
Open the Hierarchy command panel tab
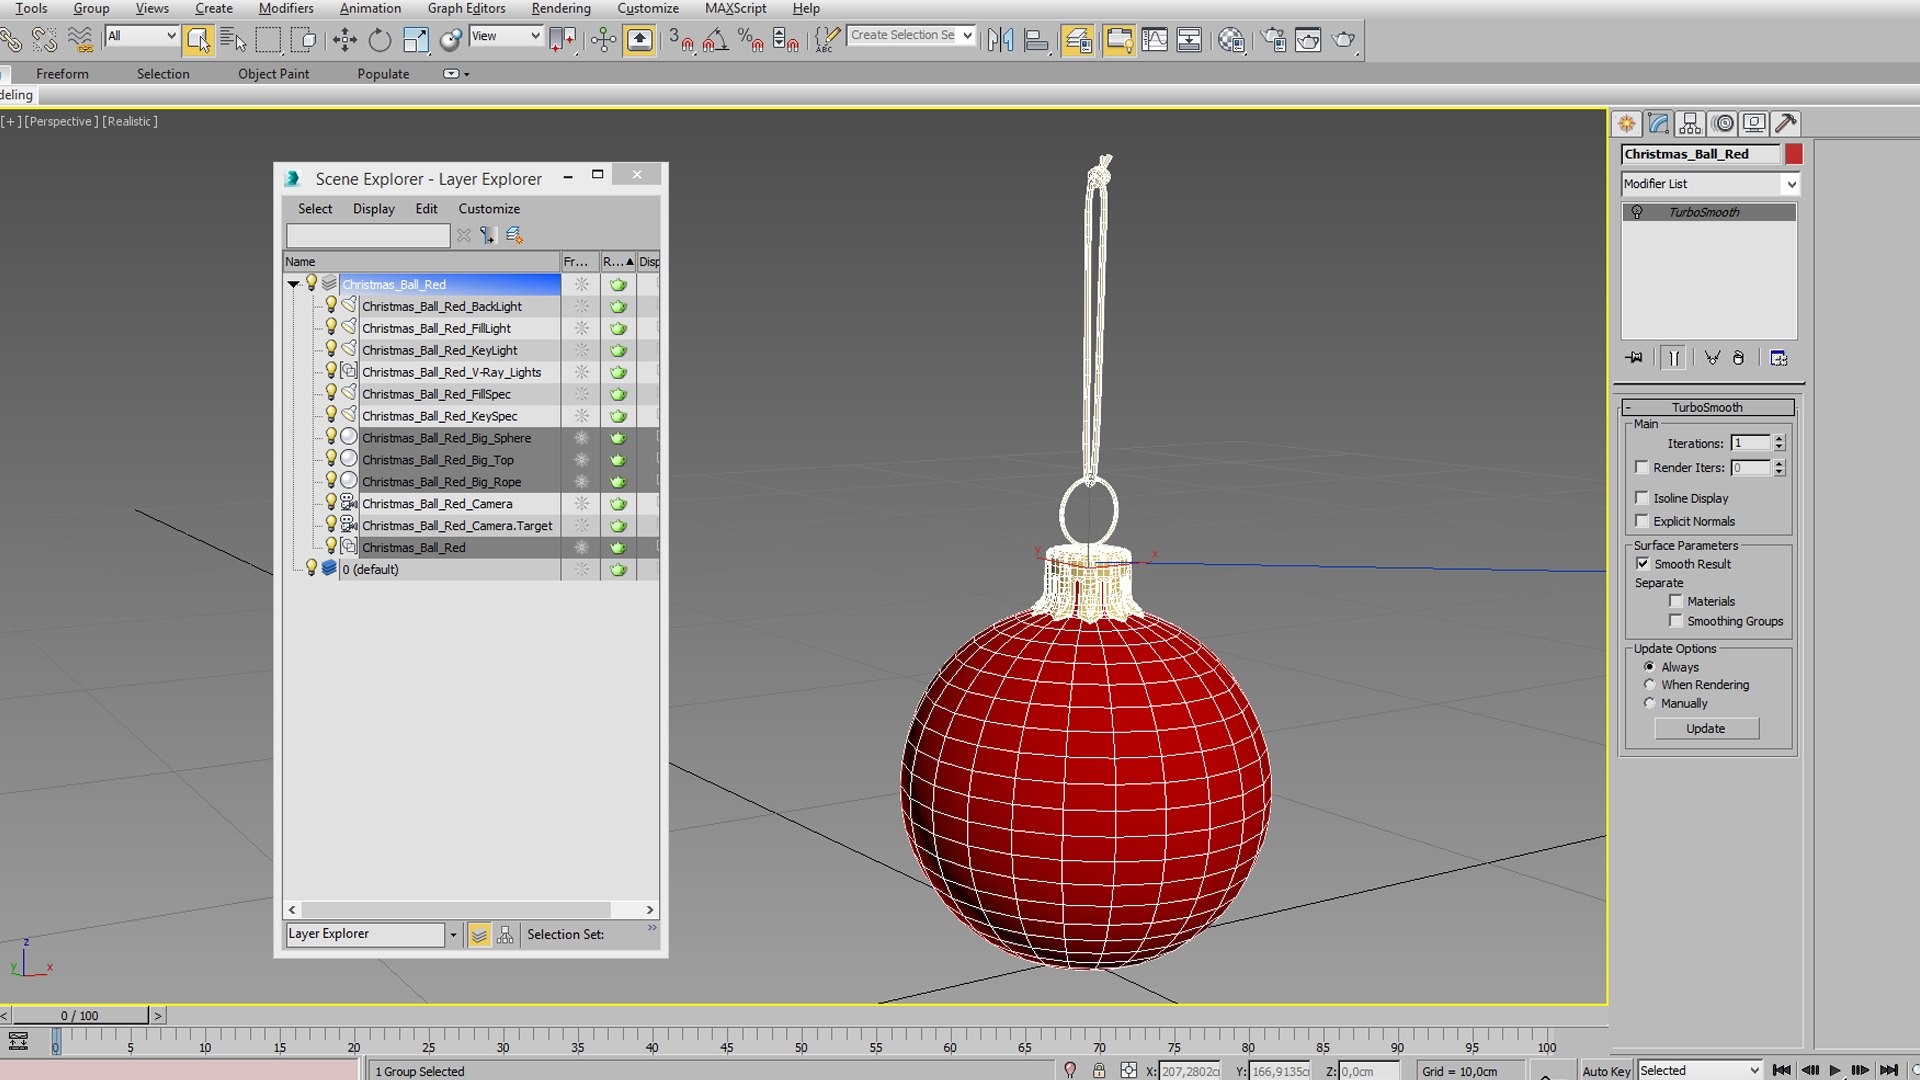click(1690, 123)
